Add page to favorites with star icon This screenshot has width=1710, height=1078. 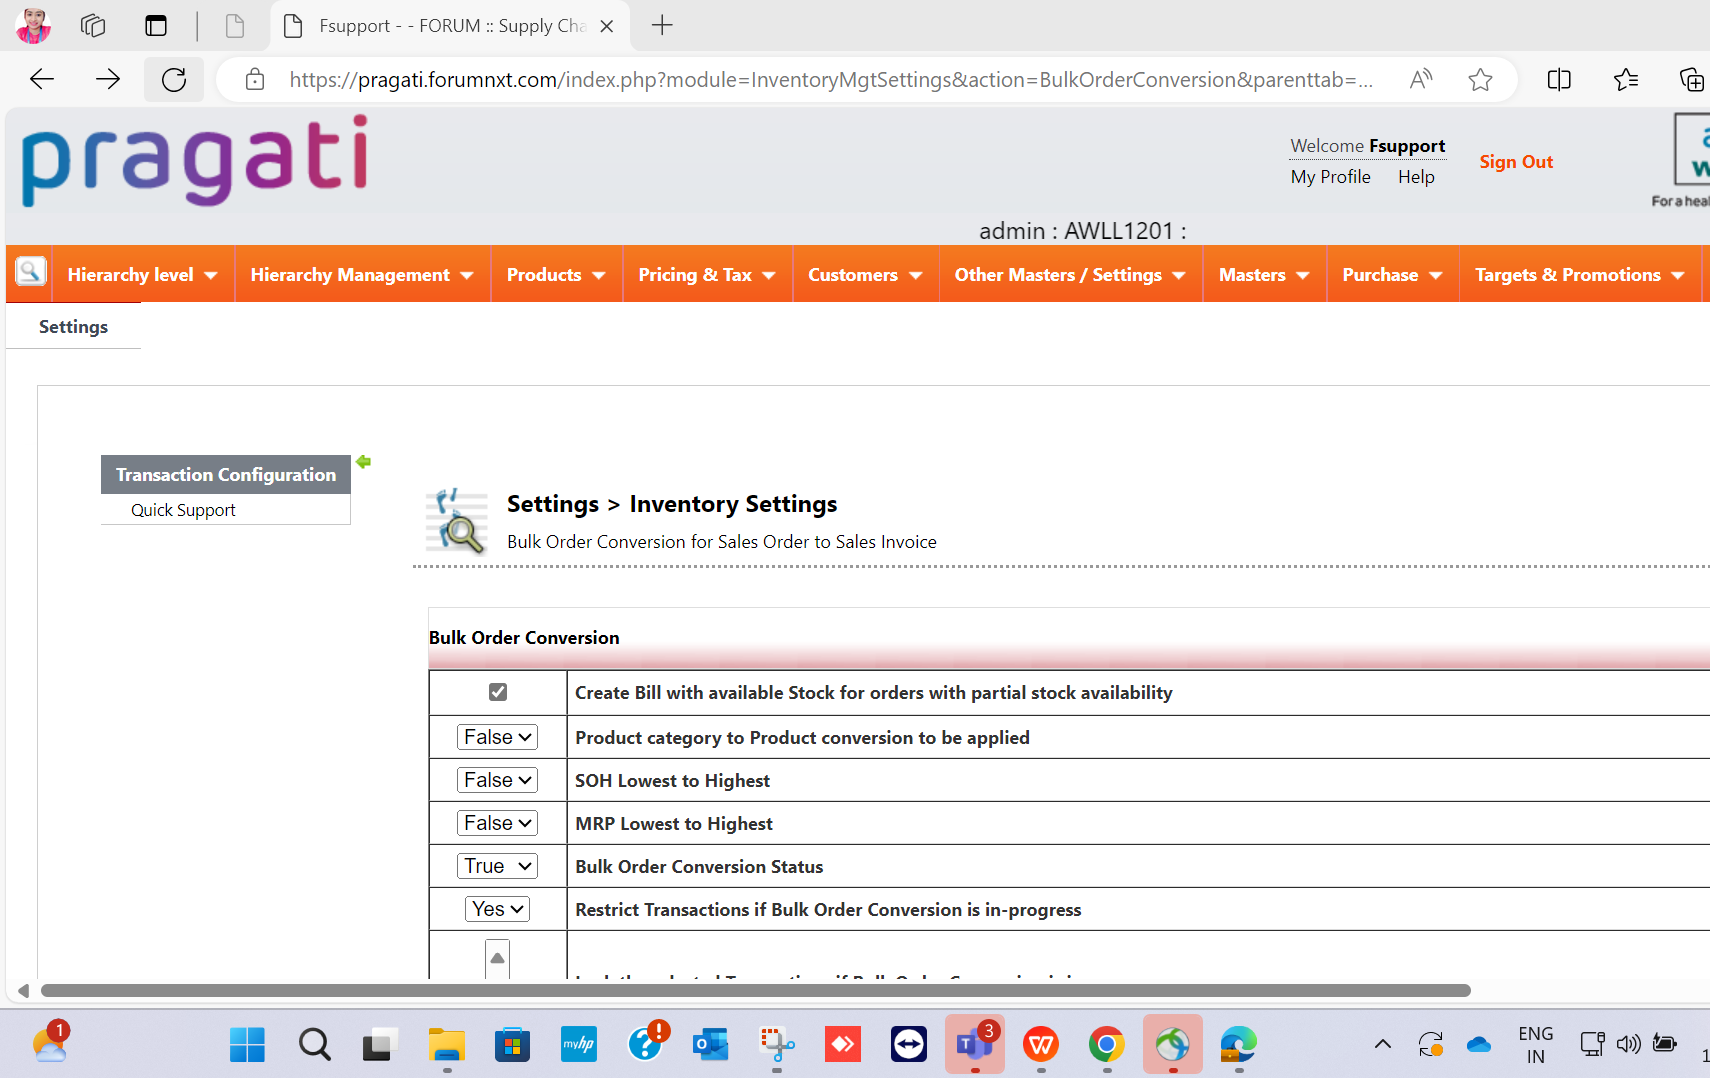click(1481, 79)
